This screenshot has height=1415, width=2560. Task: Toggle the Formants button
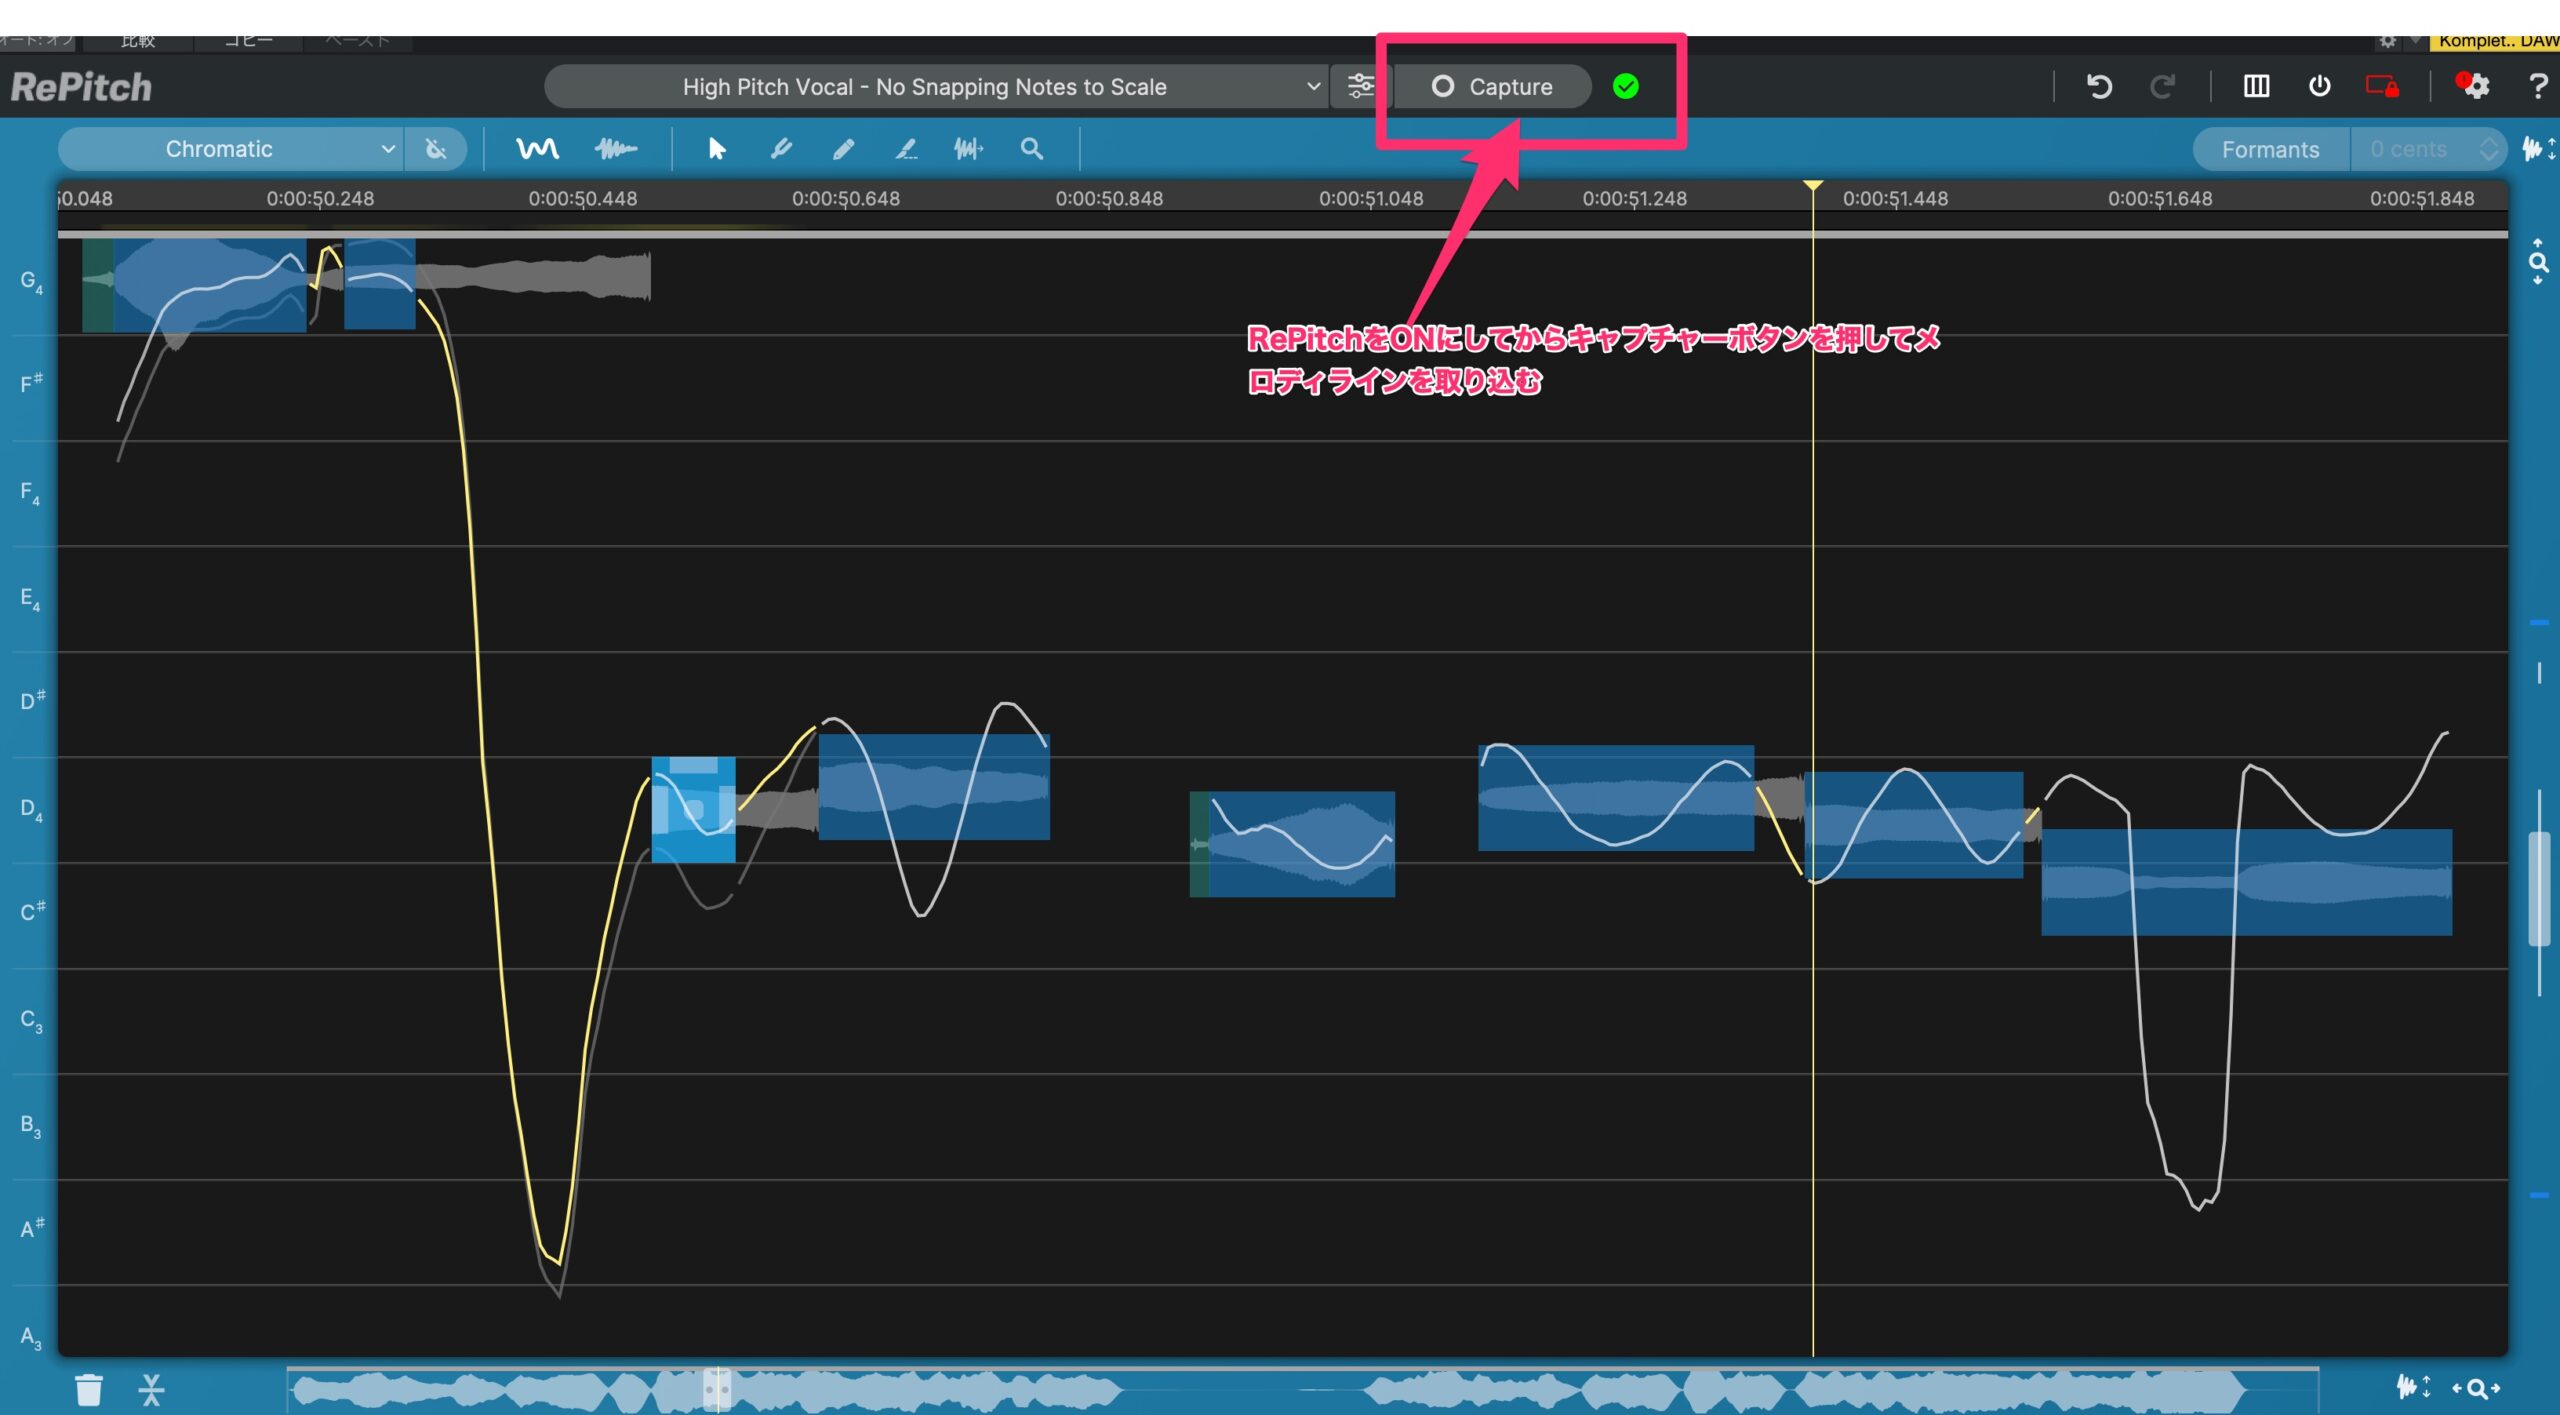2269,149
